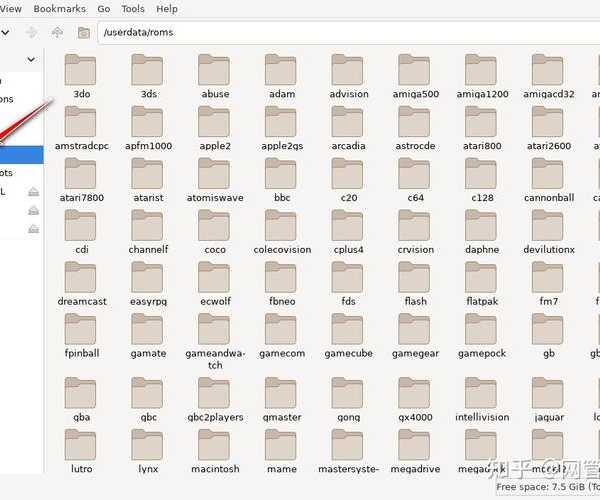Select the amiga500 folder
Image resolution: width=600 pixels, height=500 pixels.
[415, 77]
